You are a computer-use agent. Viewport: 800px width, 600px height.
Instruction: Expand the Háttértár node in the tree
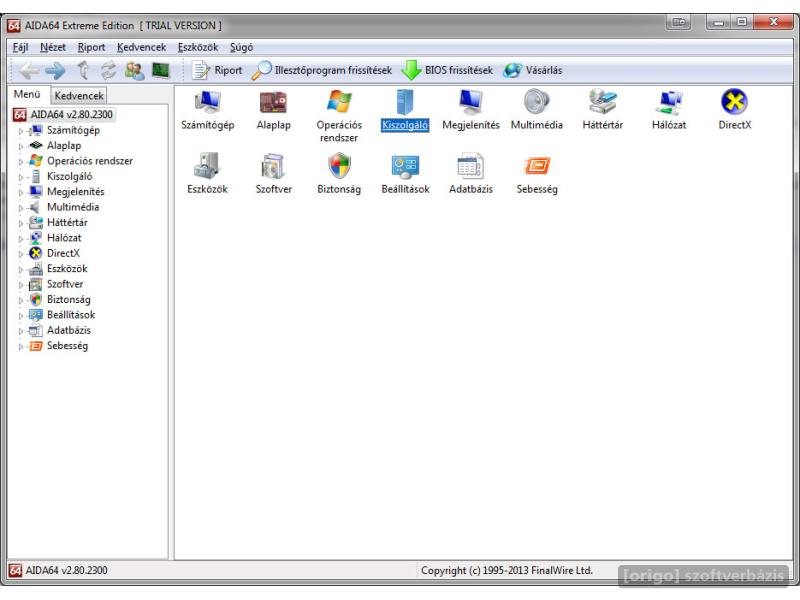[21, 223]
